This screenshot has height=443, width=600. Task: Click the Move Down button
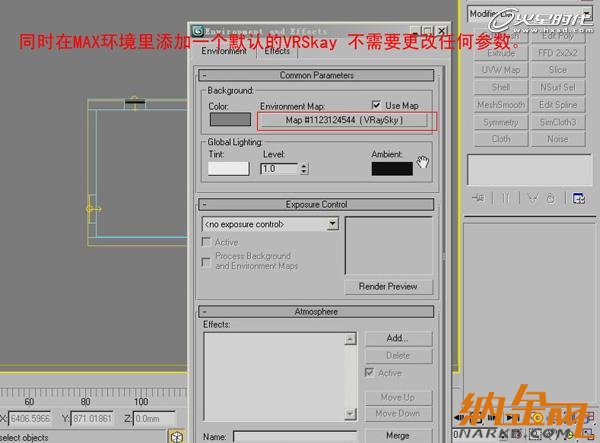(398, 414)
